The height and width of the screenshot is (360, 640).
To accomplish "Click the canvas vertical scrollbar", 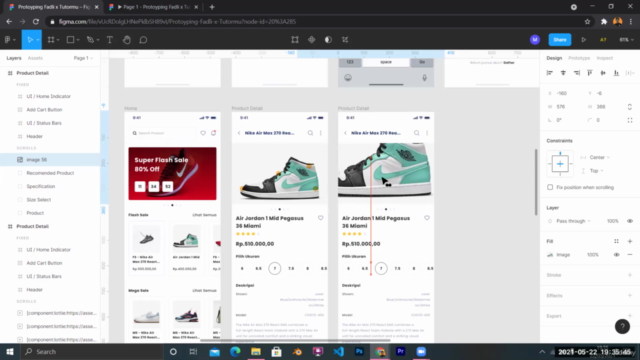I will pyautogui.click(x=536, y=182).
